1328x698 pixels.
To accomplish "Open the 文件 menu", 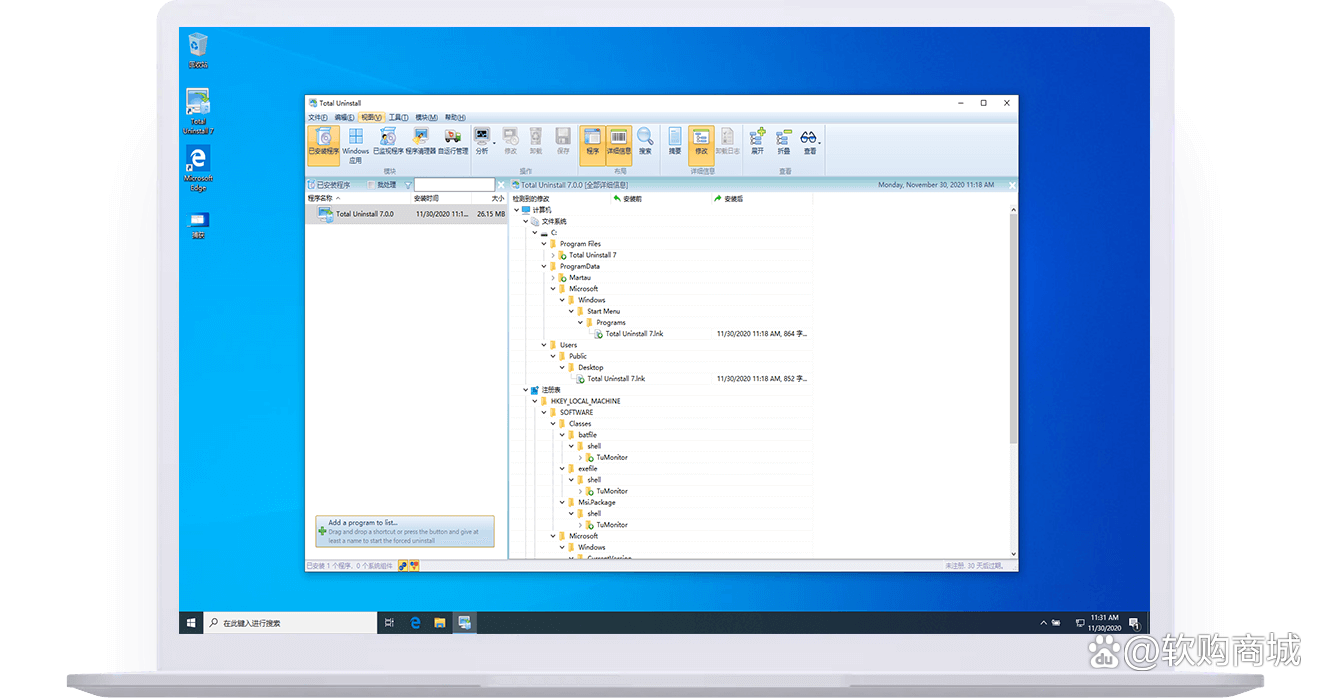I will 318,117.
